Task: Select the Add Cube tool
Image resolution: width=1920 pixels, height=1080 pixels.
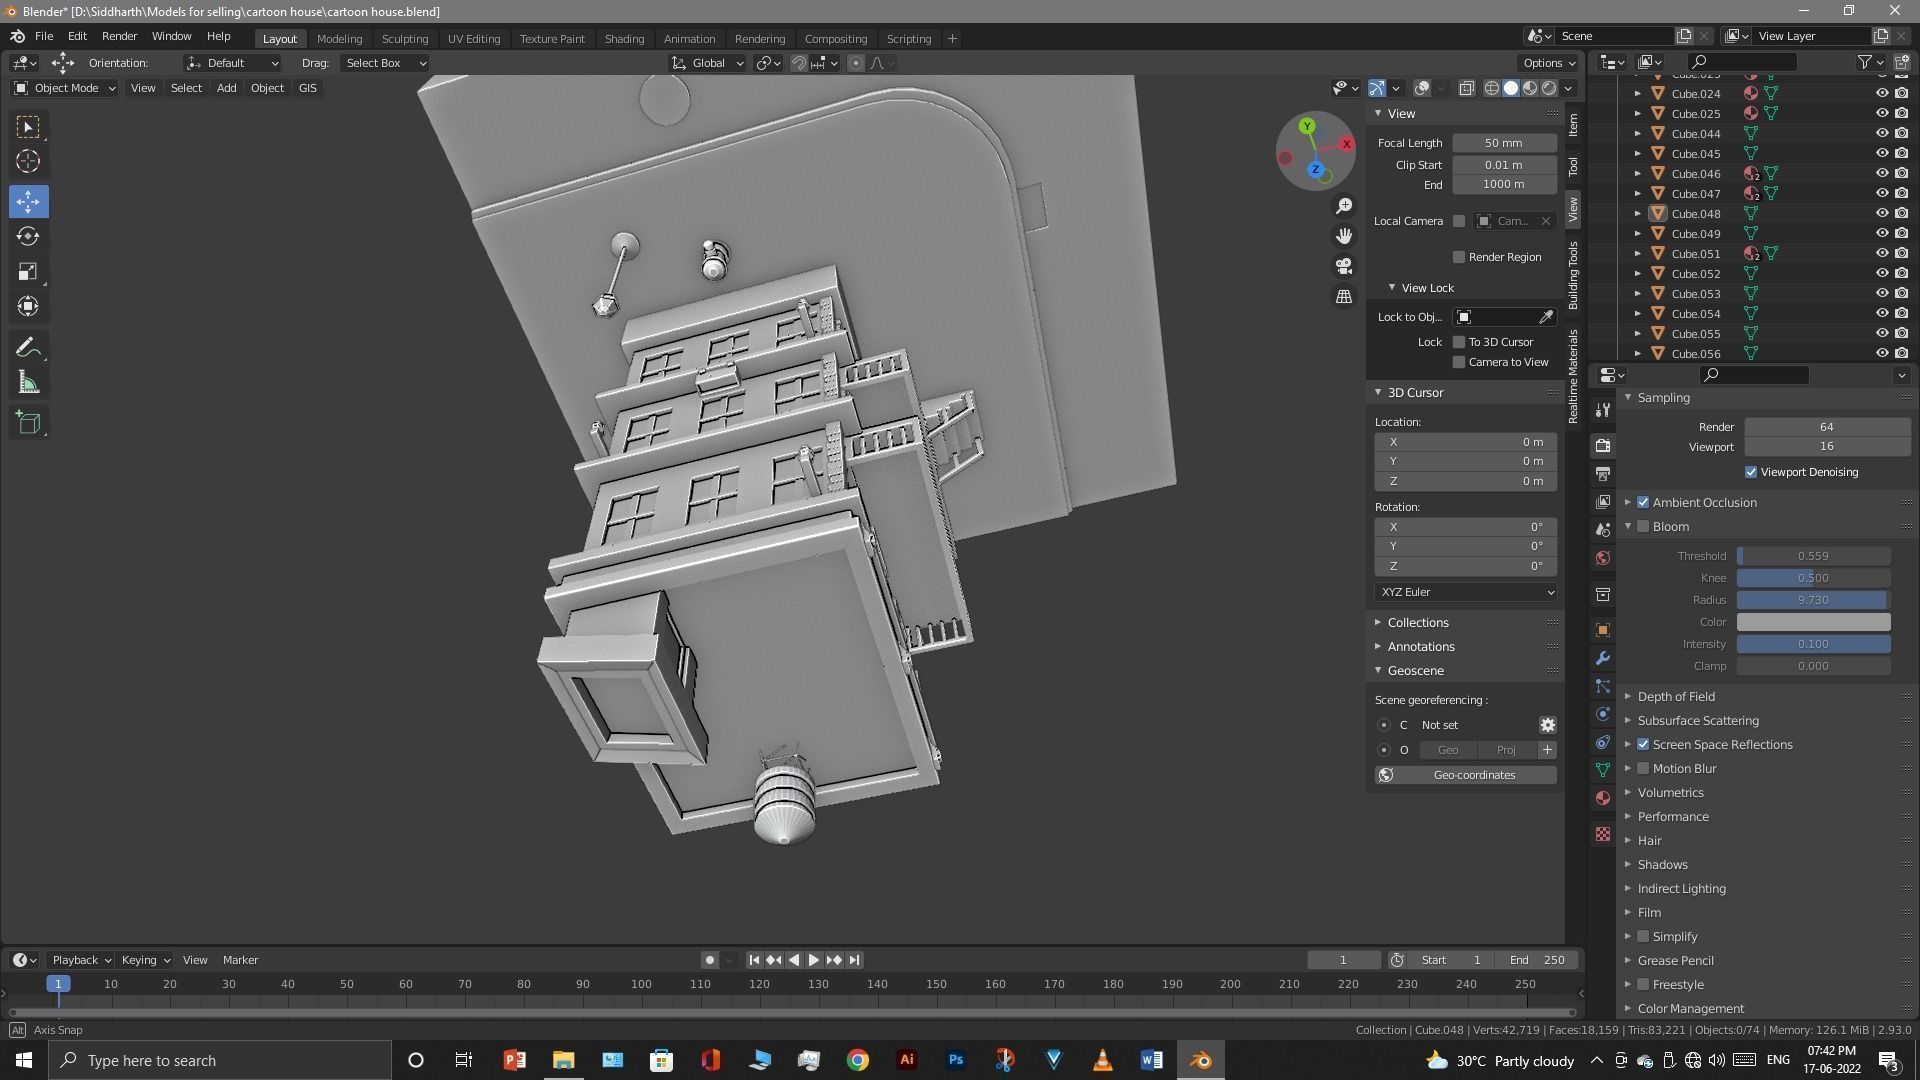Action: (28, 423)
